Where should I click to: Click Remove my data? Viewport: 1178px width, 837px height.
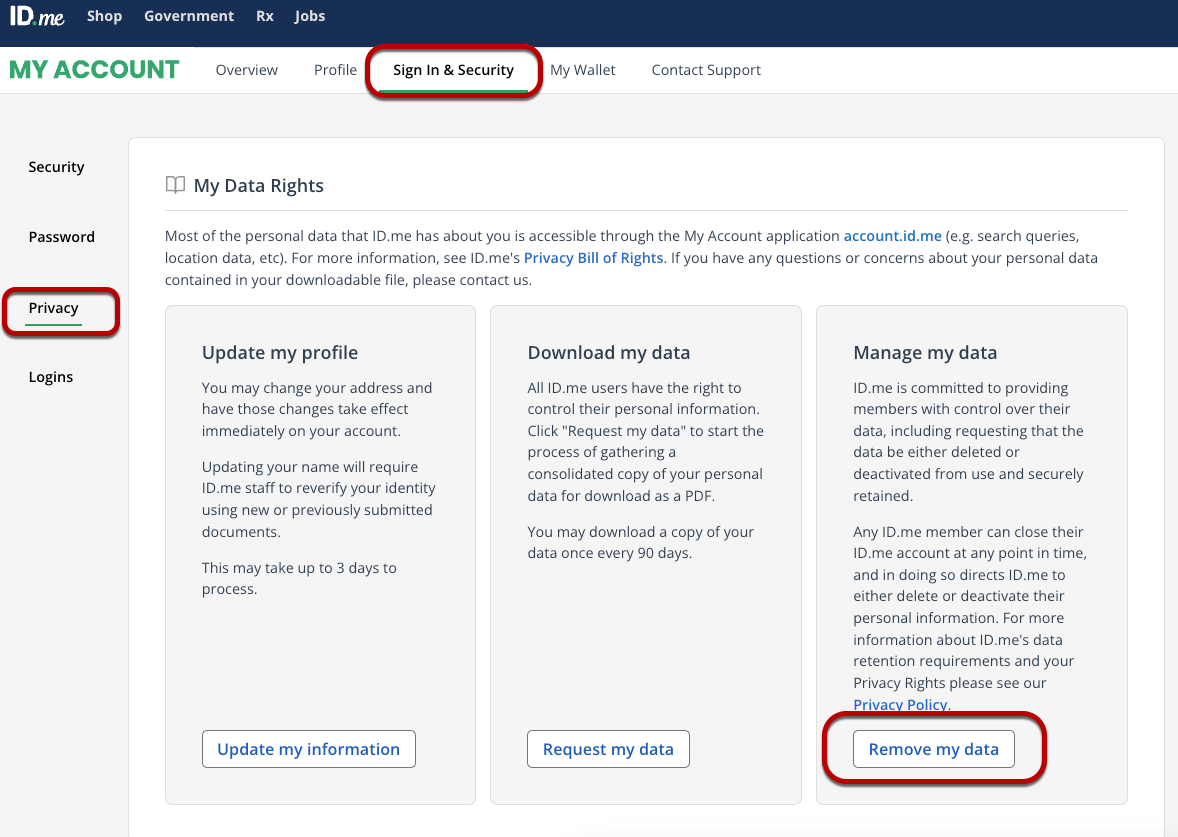933,748
